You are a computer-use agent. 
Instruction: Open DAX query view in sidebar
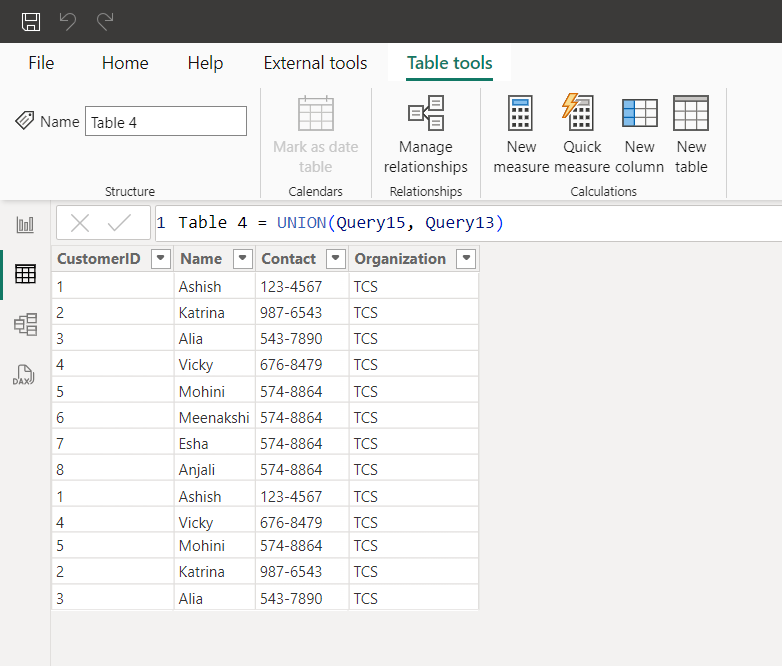click(x=24, y=375)
